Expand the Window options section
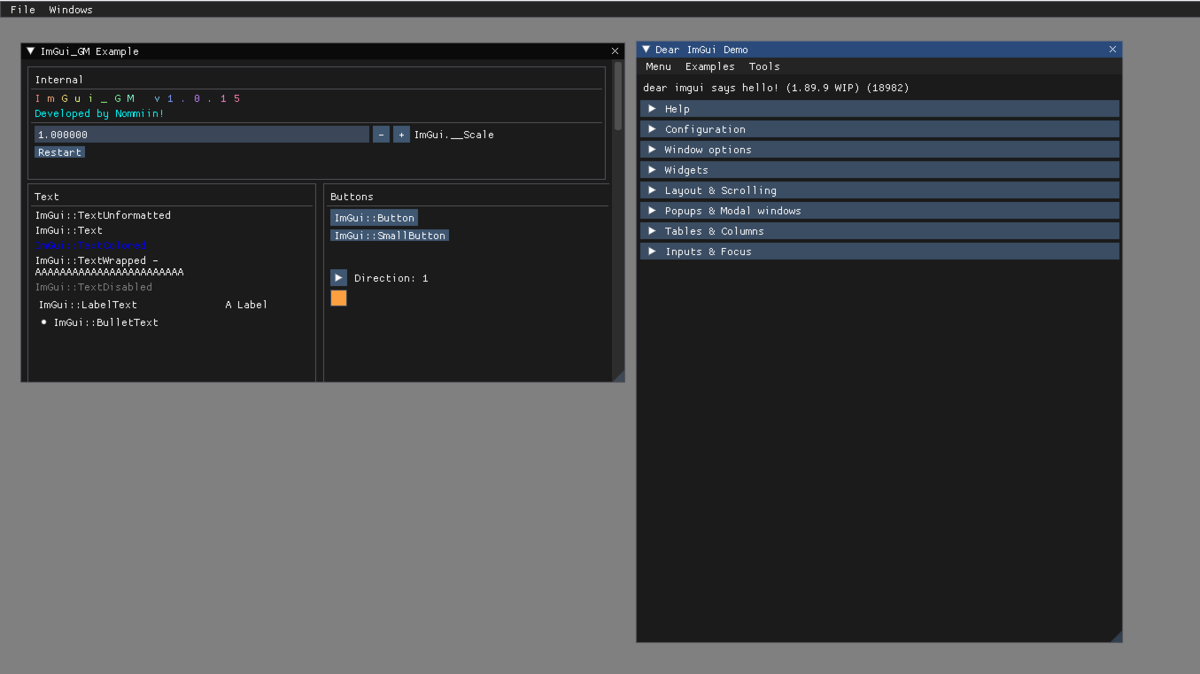This screenshot has width=1200, height=674. (x=879, y=149)
